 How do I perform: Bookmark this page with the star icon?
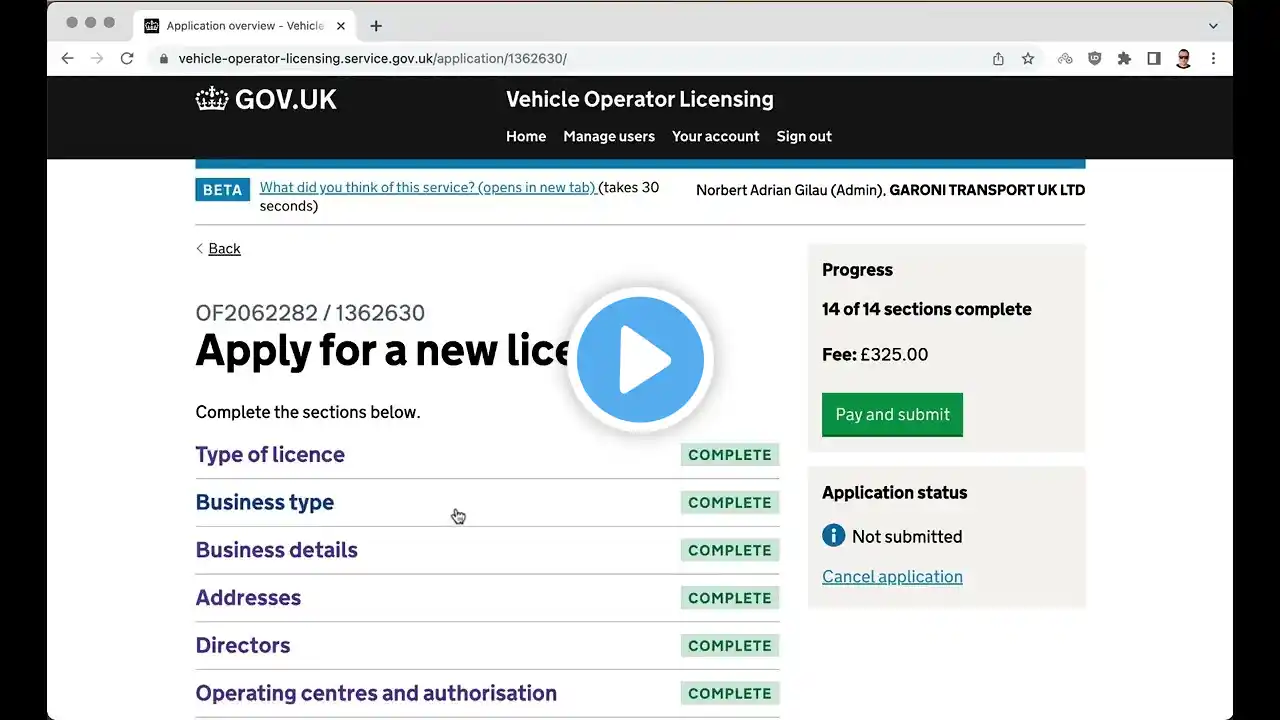coord(1028,59)
